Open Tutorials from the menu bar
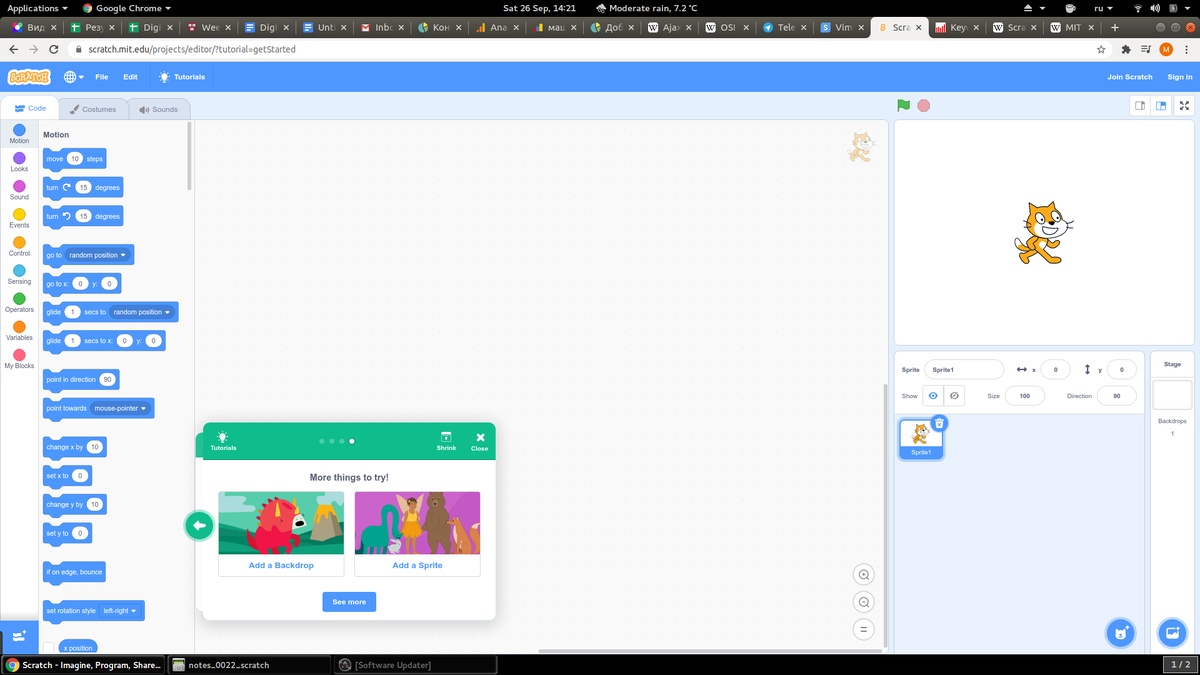Image resolution: width=1200 pixels, height=675 pixels. pyautogui.click(x=182, y=77)
